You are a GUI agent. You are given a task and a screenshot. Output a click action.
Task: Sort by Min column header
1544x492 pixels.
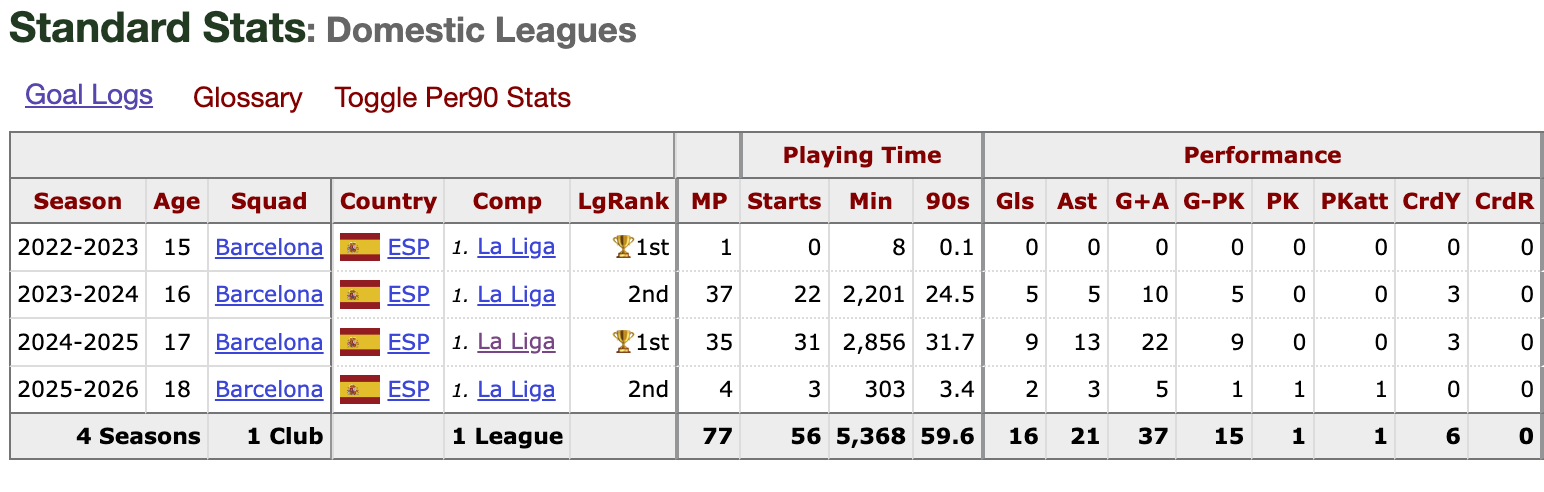click(x=870, y=201)
